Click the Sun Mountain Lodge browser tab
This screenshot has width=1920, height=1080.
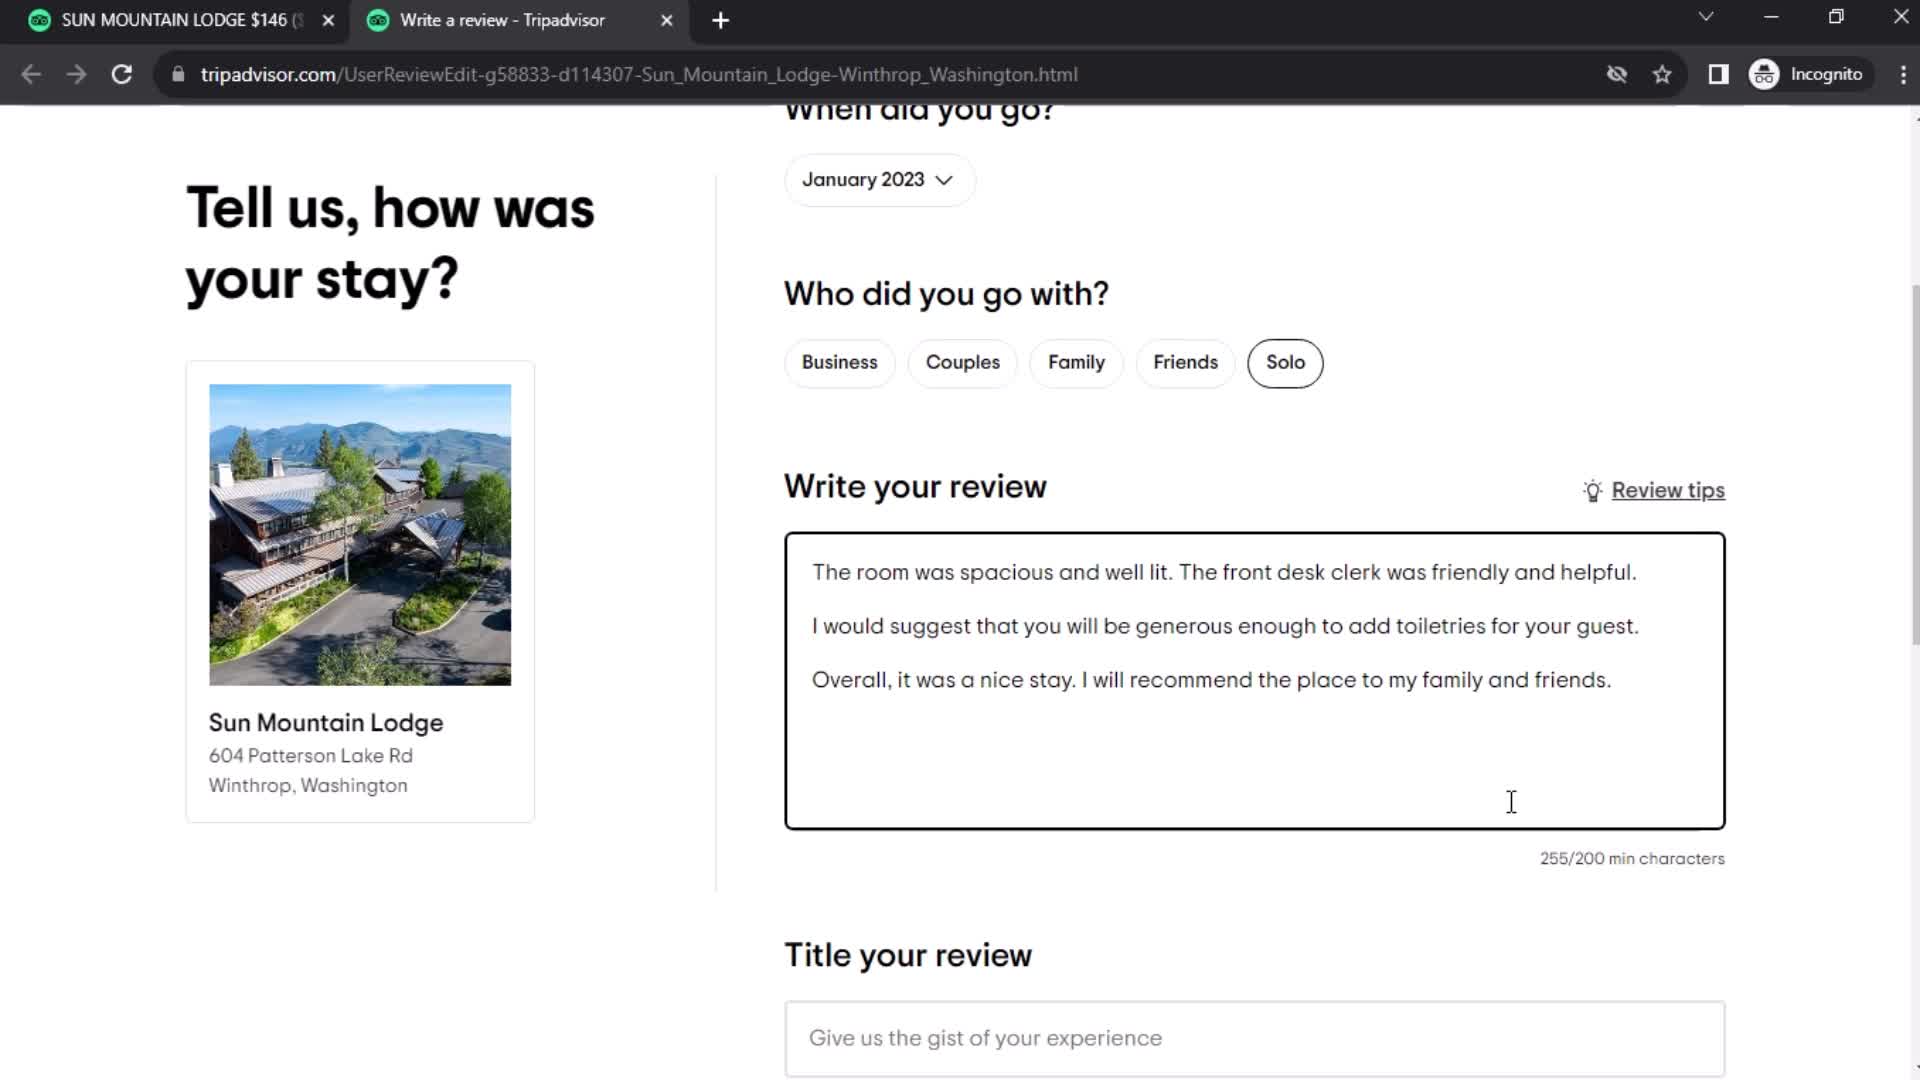coord(175,20)
